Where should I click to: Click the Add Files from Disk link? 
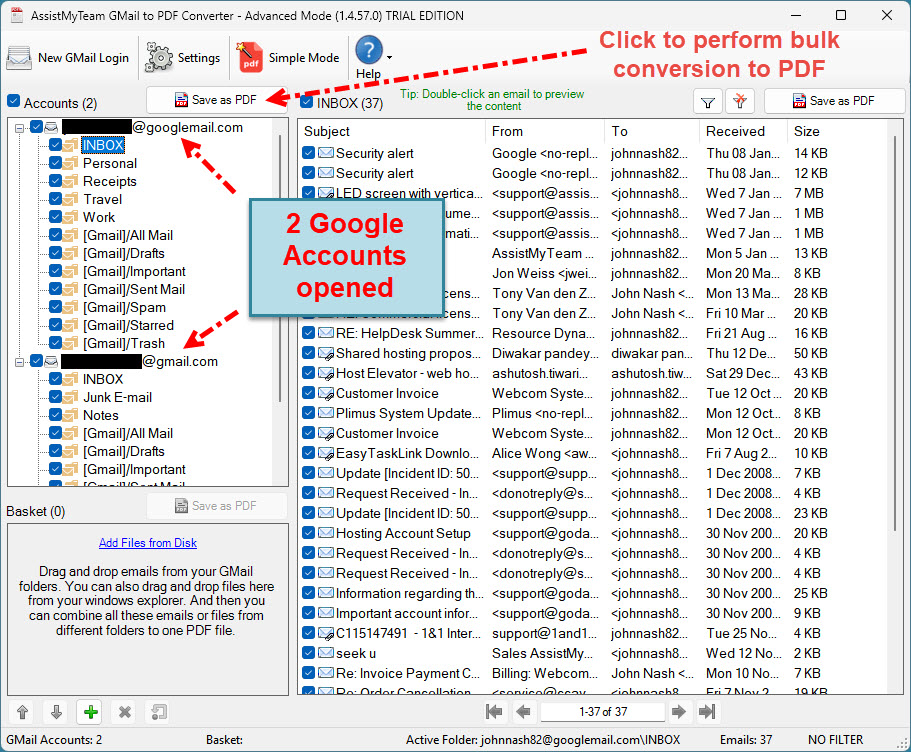point(148,543)
